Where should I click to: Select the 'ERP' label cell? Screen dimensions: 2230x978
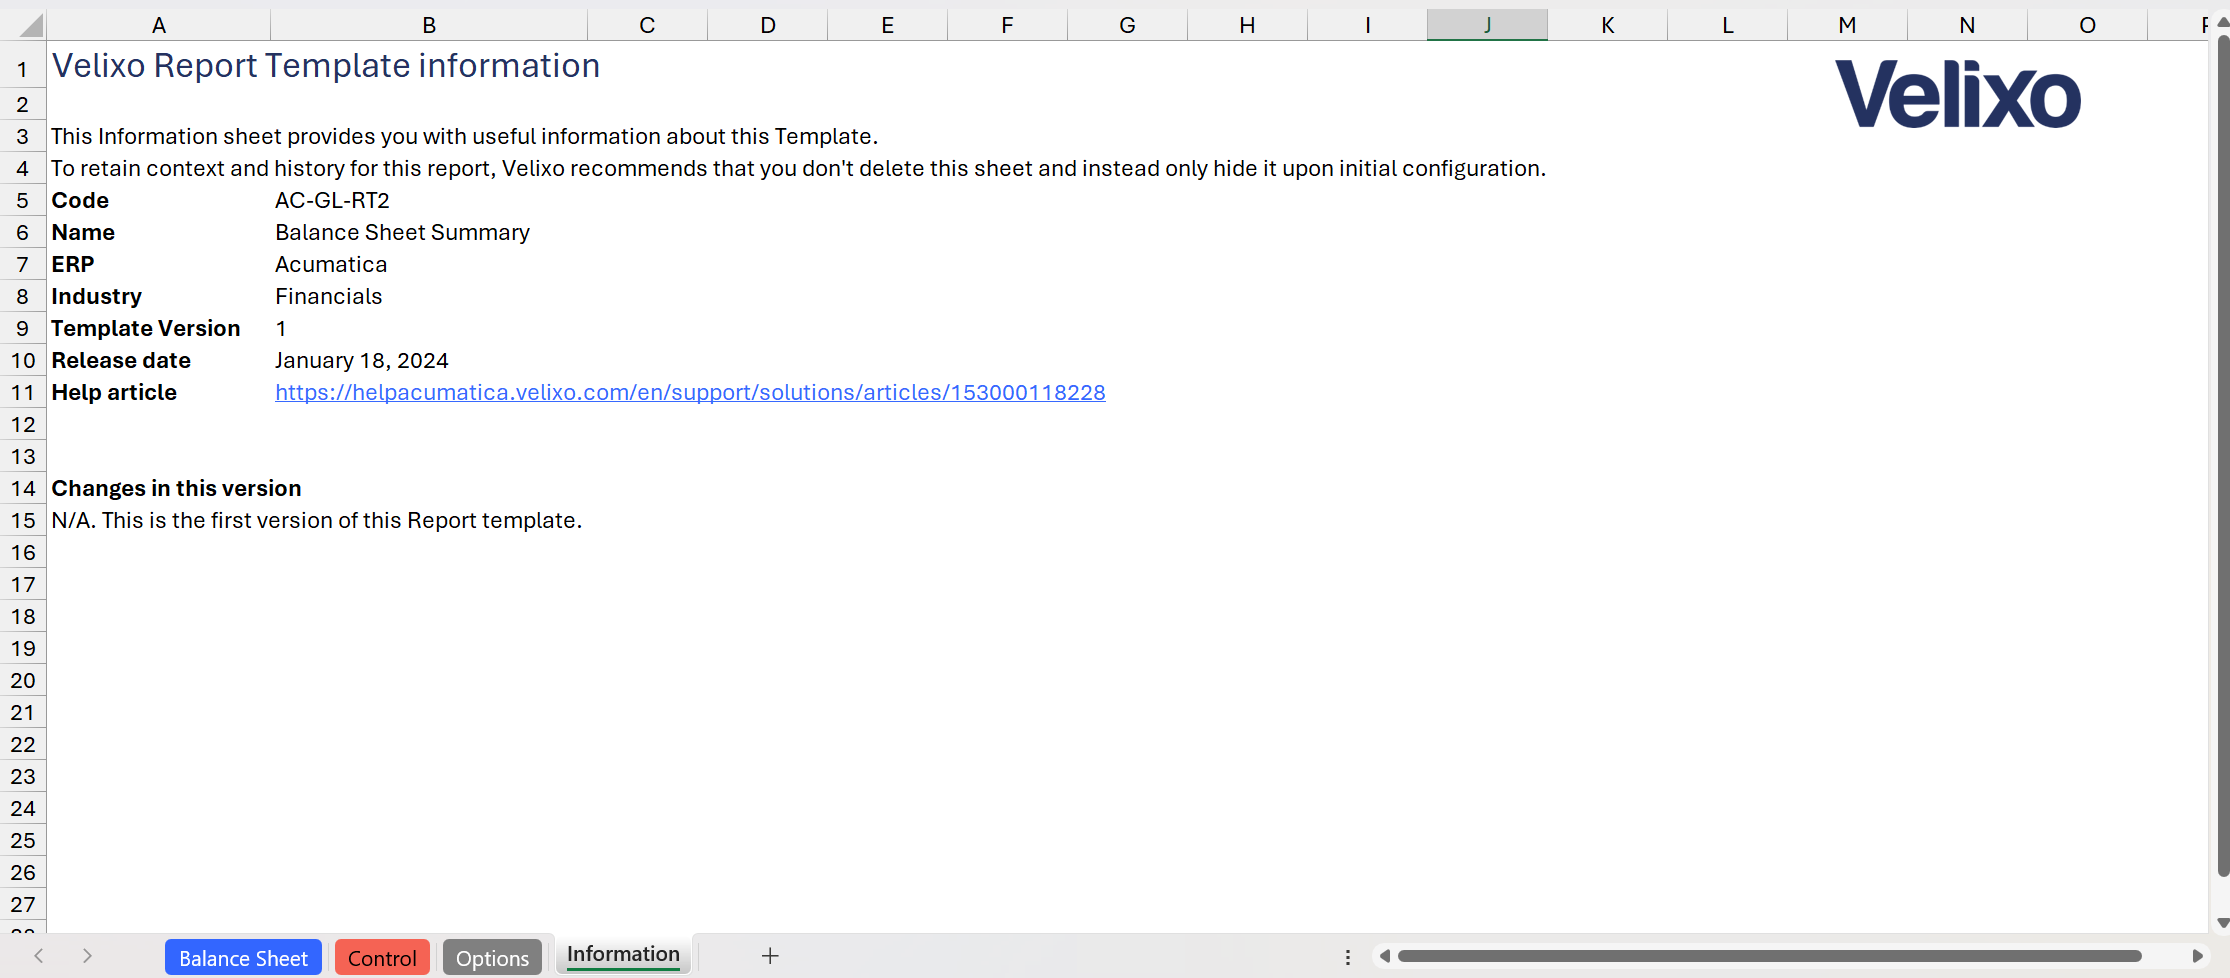[x=158, y=264]
